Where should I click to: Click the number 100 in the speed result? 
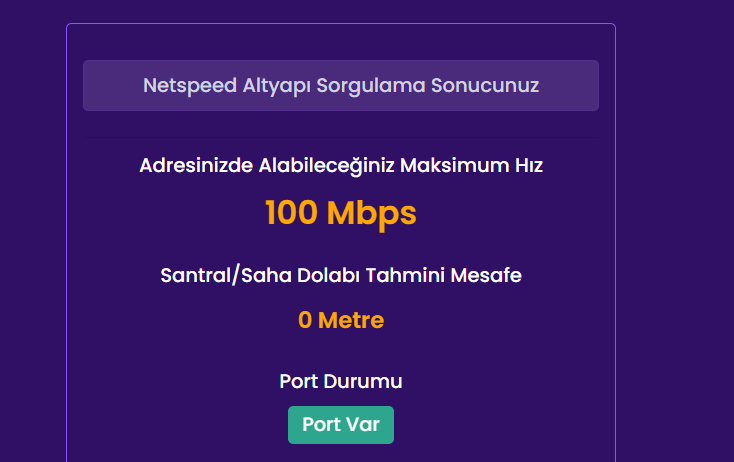point(291,213)
